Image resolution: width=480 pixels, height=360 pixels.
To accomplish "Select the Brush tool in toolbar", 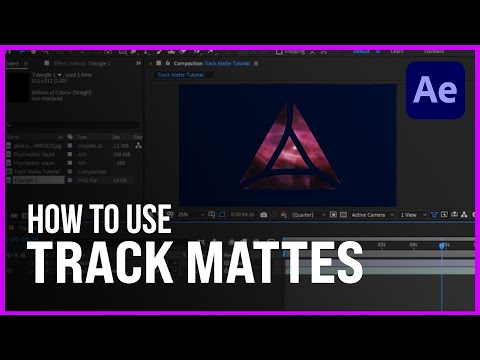I will (159, 52).
